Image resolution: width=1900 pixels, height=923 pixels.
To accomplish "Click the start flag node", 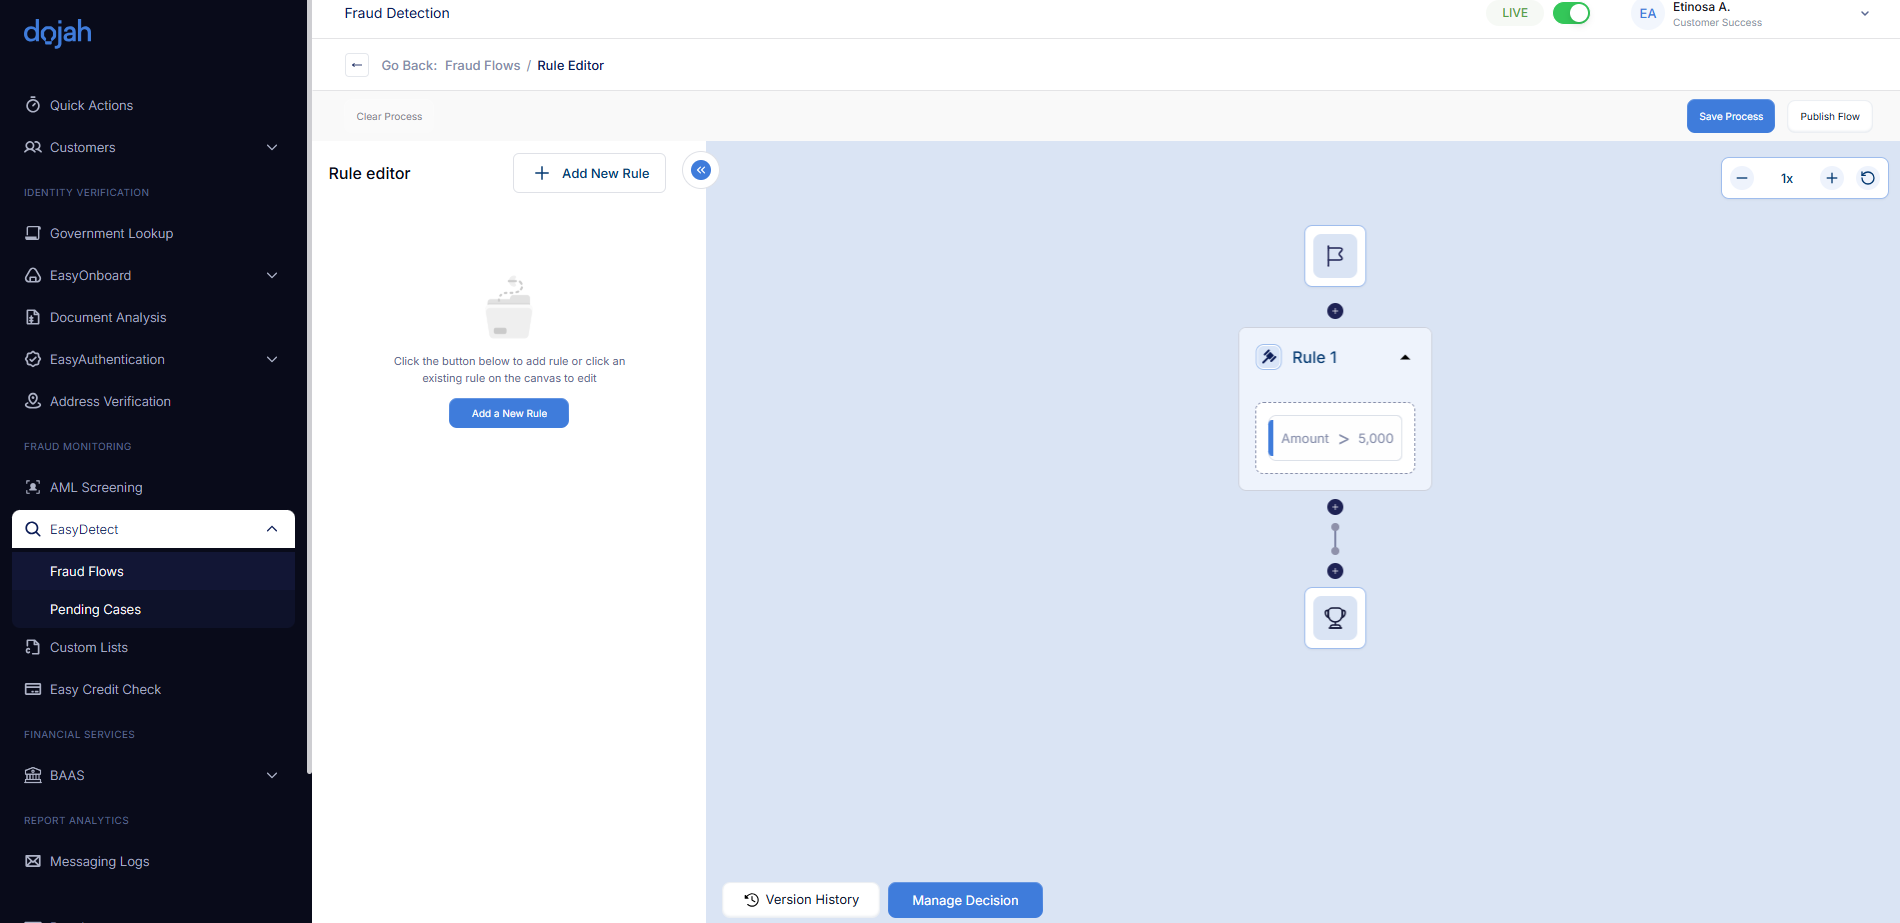I will [1335, 256].
